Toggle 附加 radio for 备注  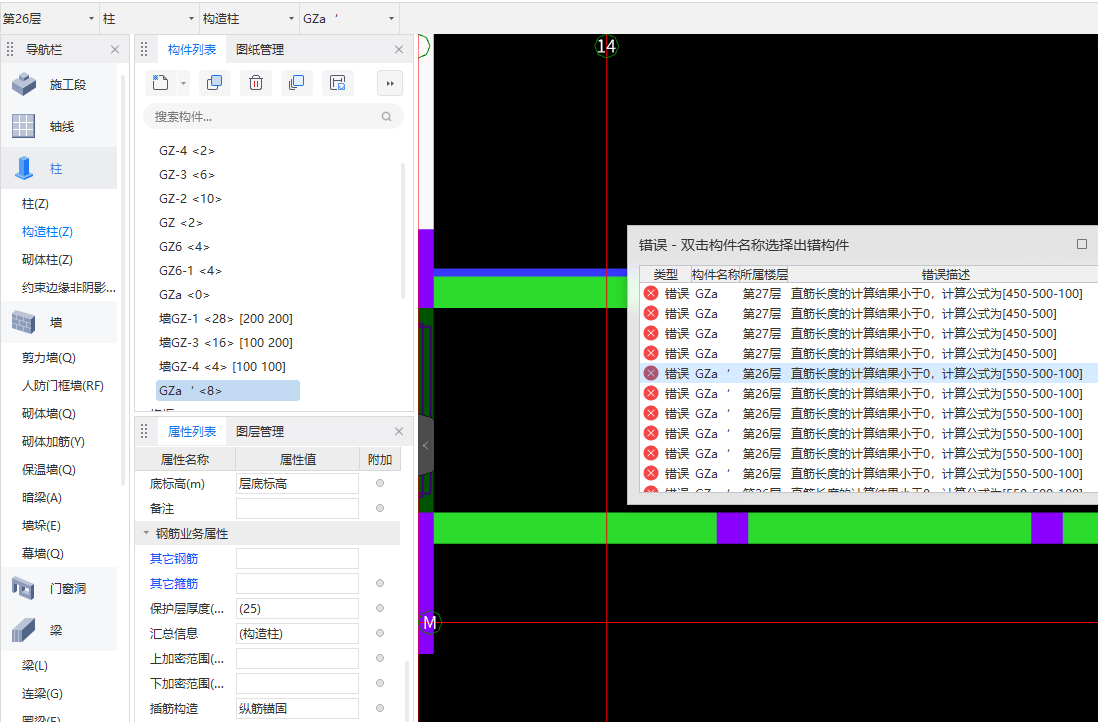pos(380,508)
